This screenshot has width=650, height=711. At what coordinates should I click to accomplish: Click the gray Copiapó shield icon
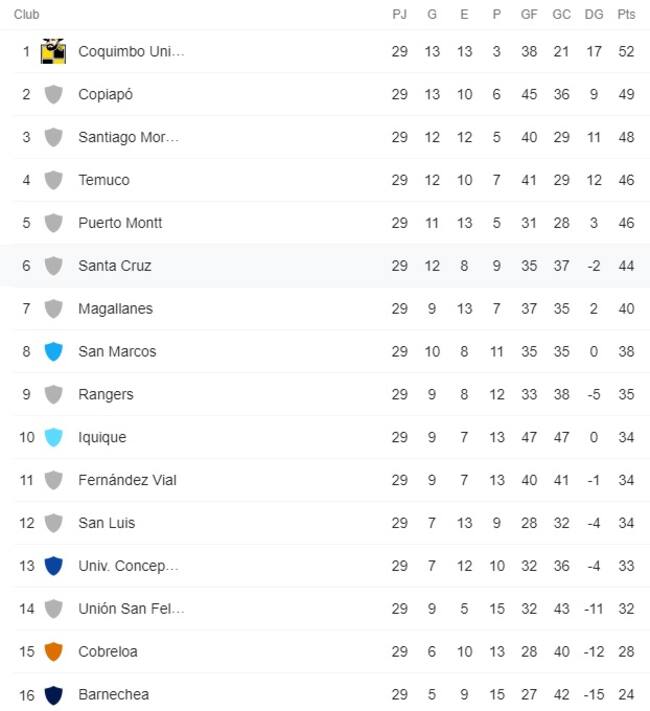[x=54, y=94]
